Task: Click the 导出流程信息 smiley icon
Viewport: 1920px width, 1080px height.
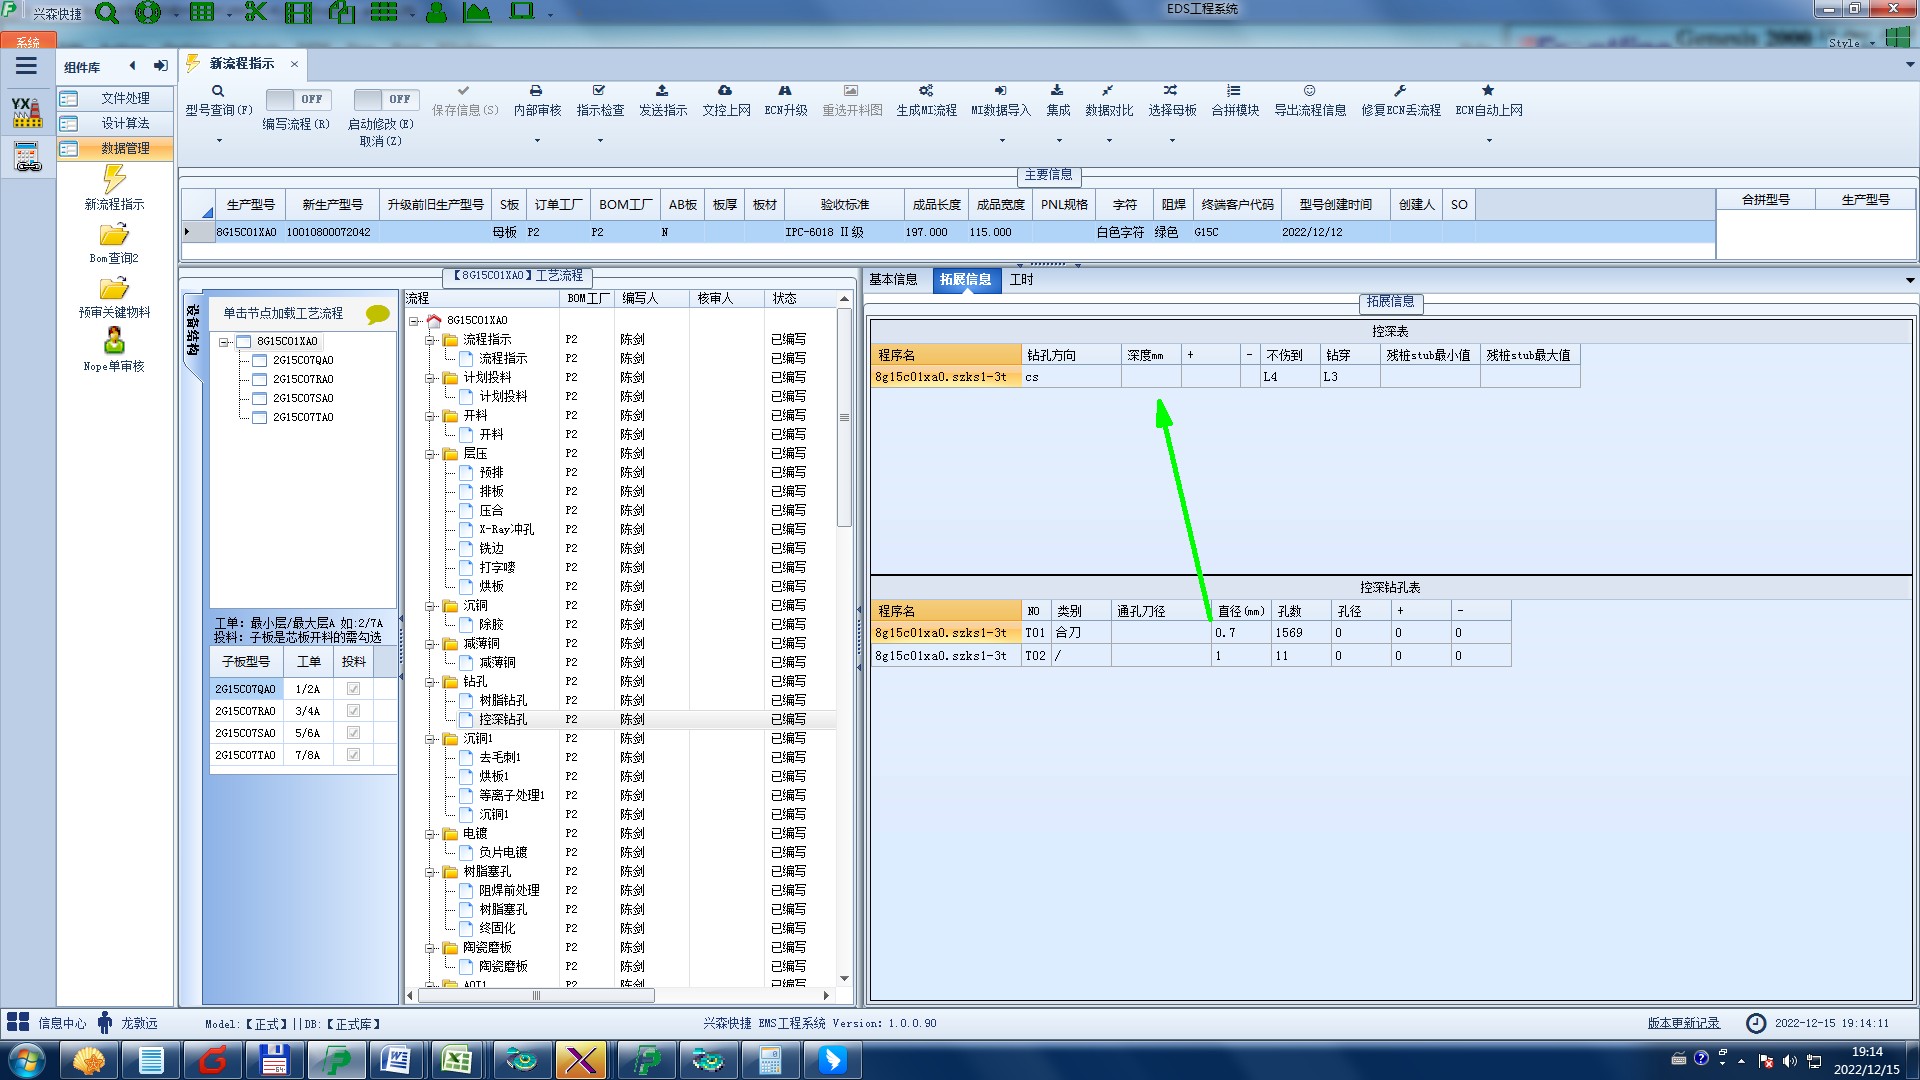Action: point(1309,91)
